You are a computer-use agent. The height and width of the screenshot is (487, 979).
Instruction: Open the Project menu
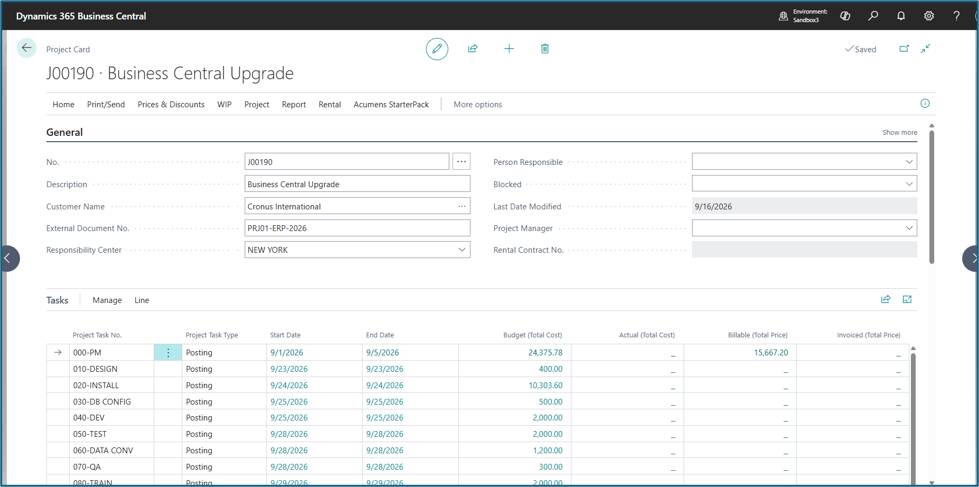[x=257, y=104]
